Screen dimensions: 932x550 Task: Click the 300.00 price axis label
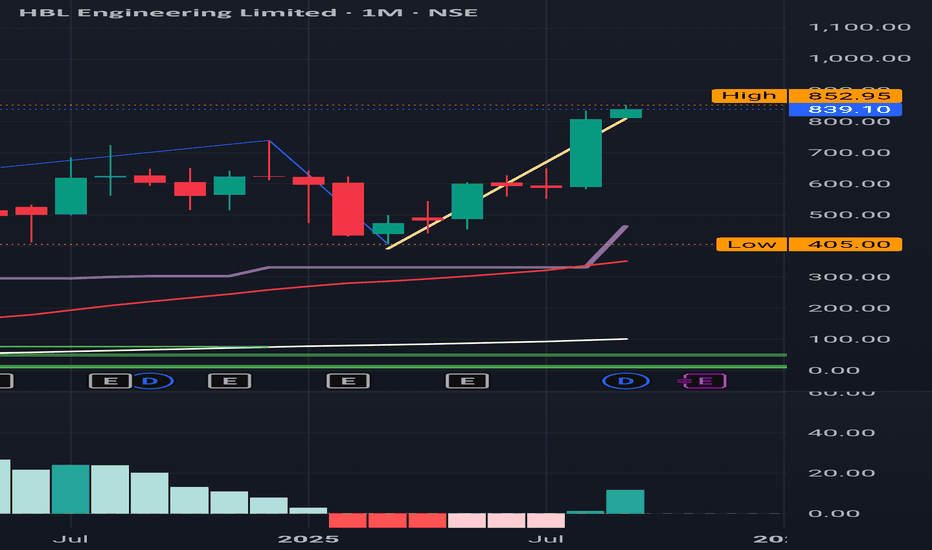(x=849, y=277)
